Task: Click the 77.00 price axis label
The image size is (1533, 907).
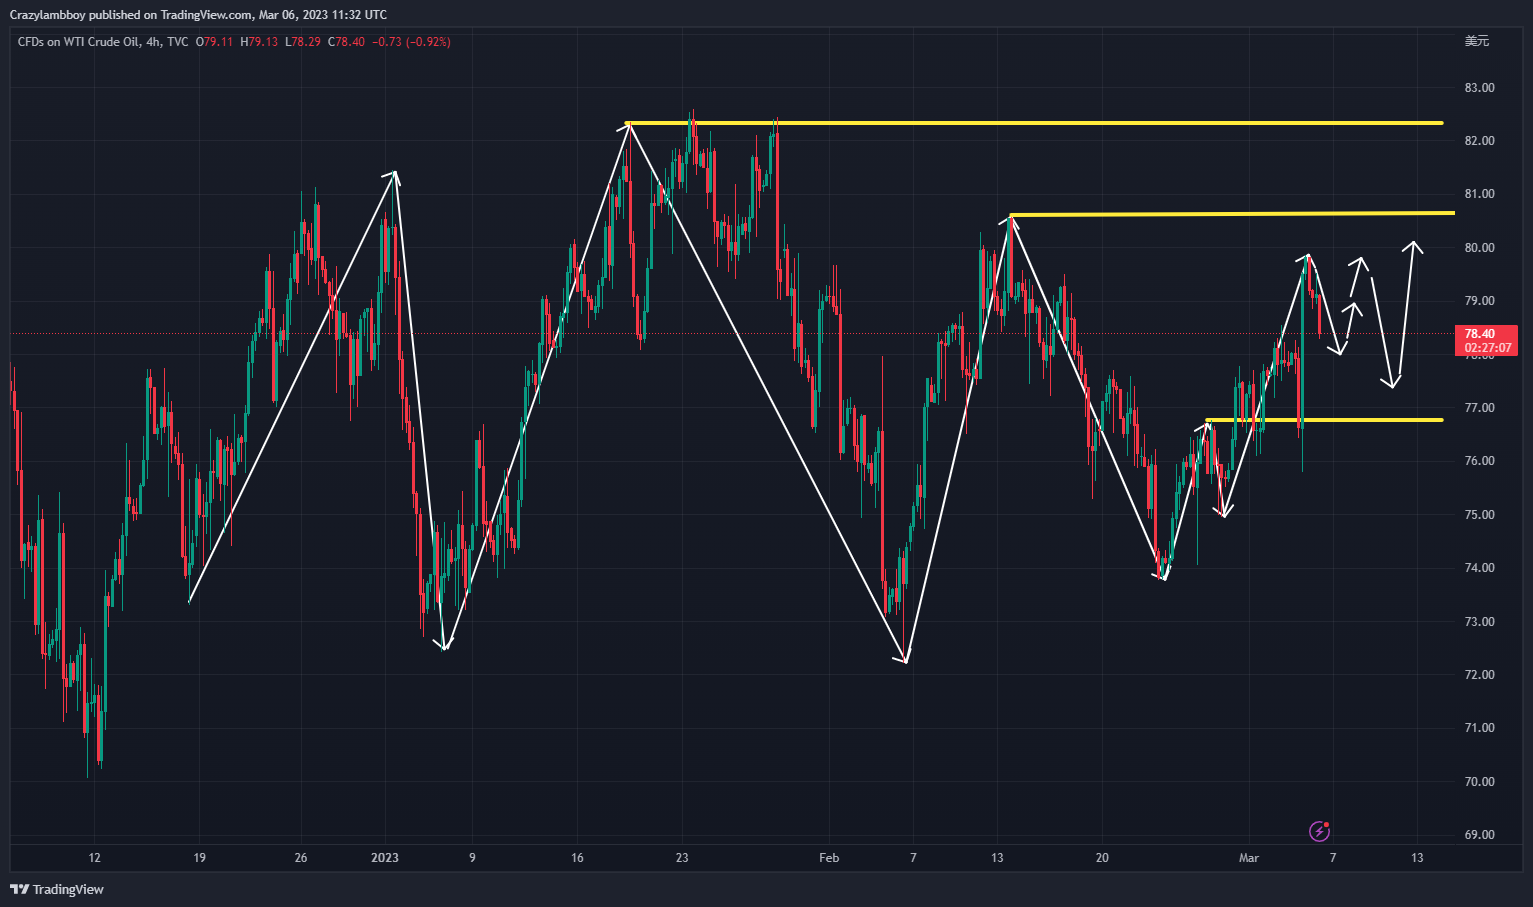Action: coord(1479,408)
